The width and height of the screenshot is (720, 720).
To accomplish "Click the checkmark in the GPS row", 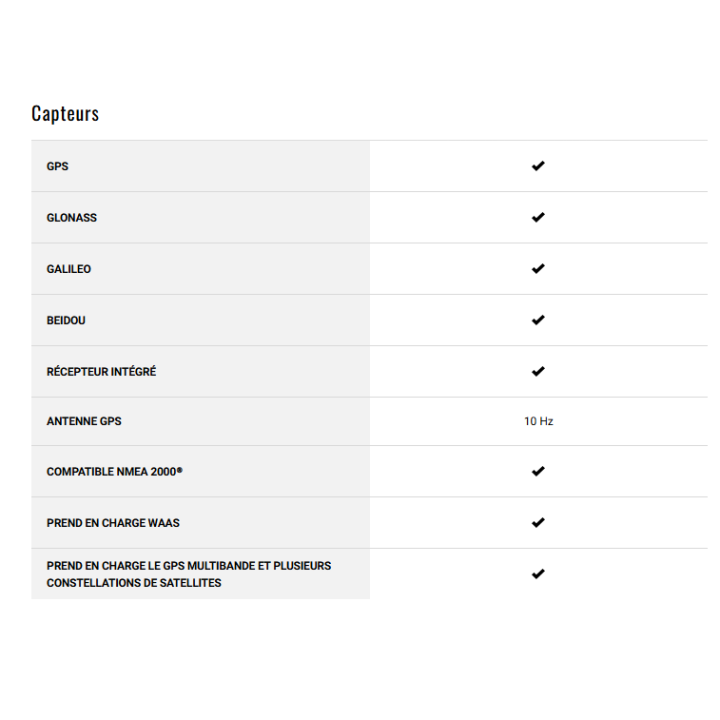I will pos(538,166).
